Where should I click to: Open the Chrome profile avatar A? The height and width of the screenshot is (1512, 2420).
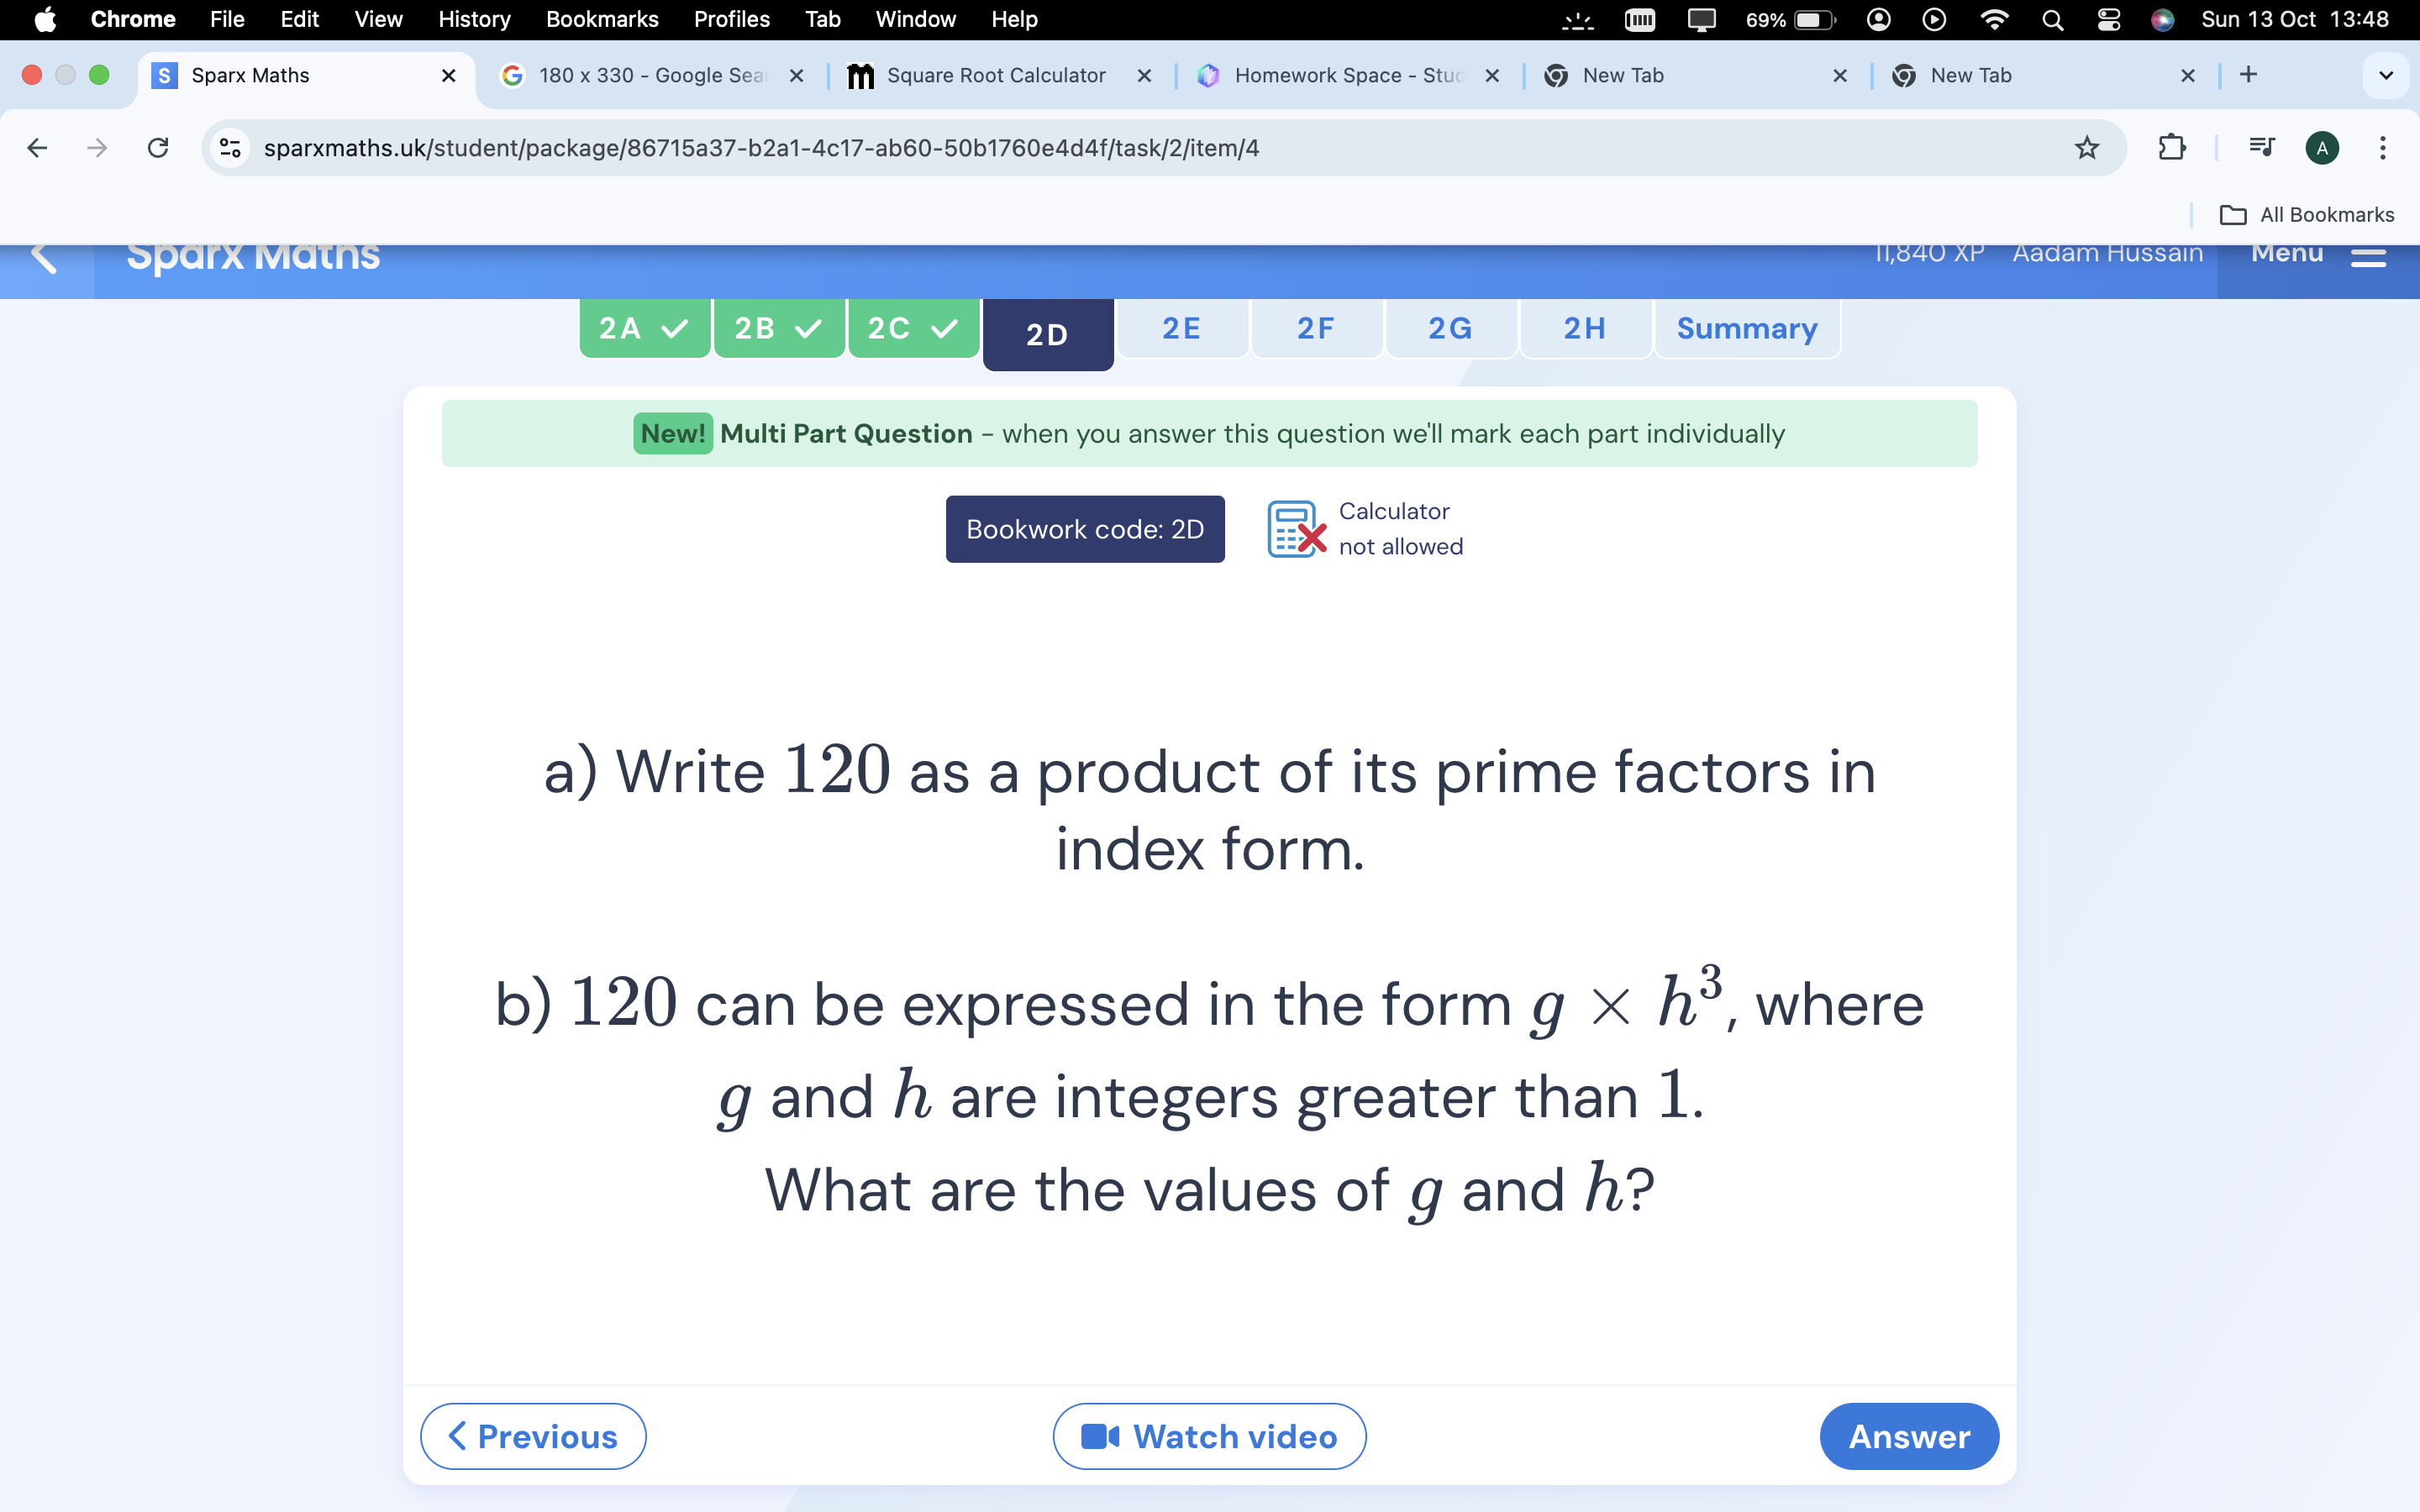[x=2322, y=148]
